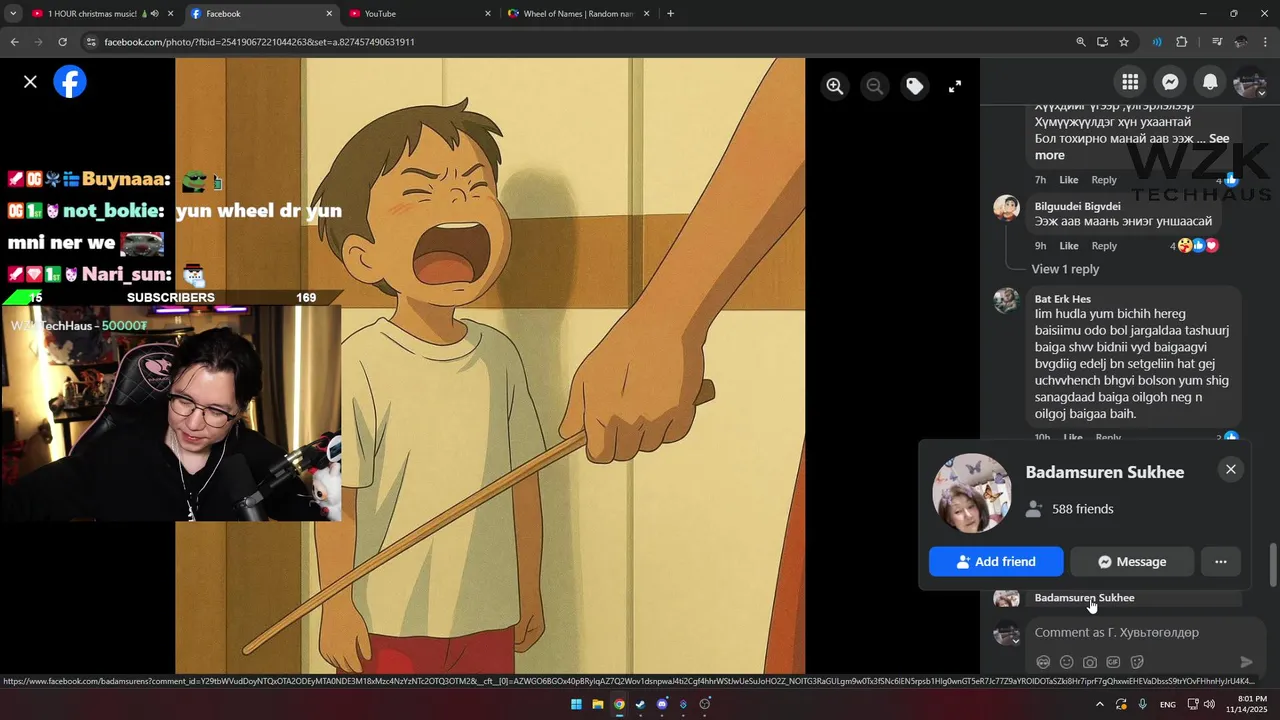Tag the photo using the tag icon
1280x720 pixels.
click(915, 87)
